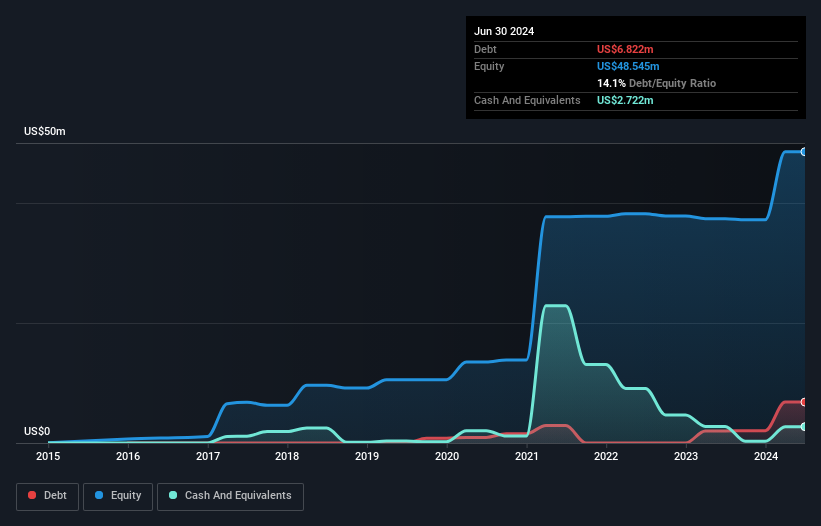Click the 2020 x-axis label
Viewport: 821px width, 526px height.
(x=447, y=456)
